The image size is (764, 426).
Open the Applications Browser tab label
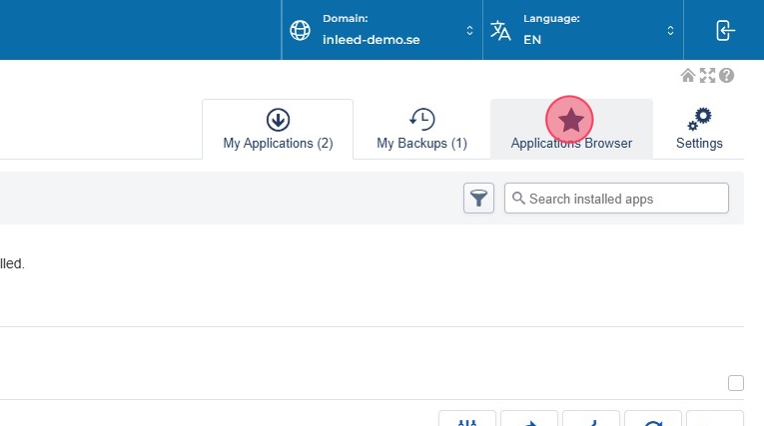tap(571, 143)
